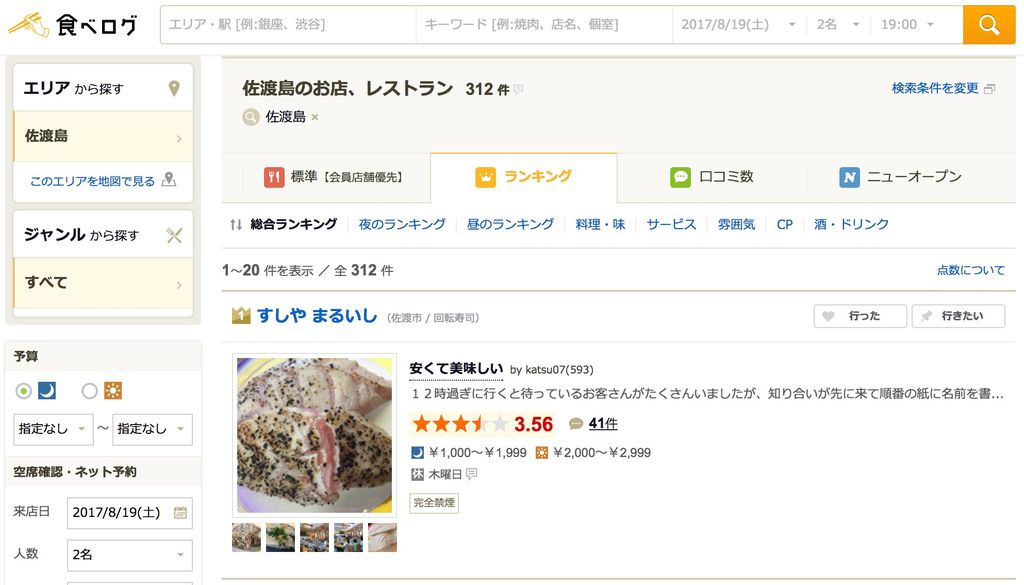Mark すしや まるいし as 行った
The height and width of the screenshot is (585, 1024).
pos(860,316)
